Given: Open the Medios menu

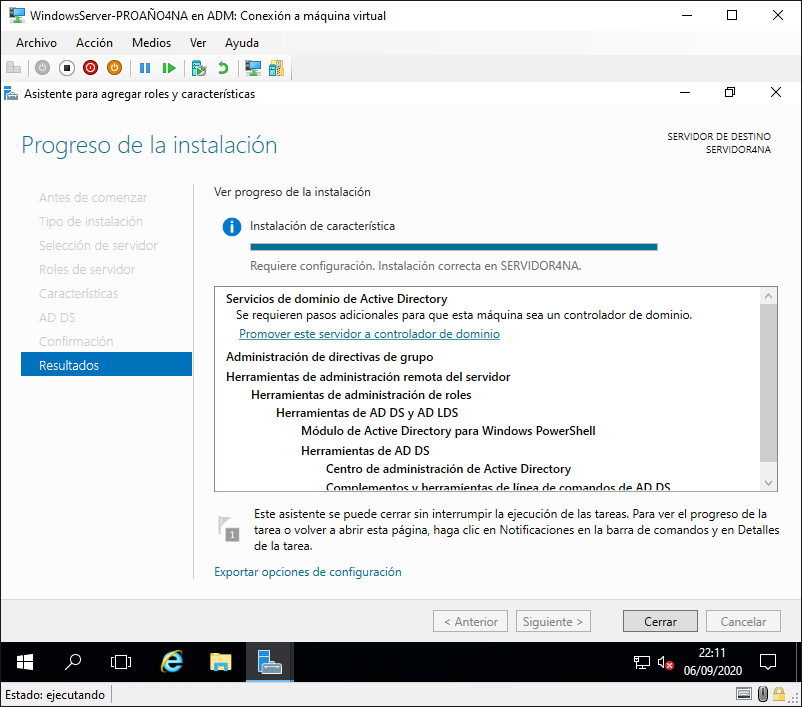Looking at the screenshot, I should point(151,43).
